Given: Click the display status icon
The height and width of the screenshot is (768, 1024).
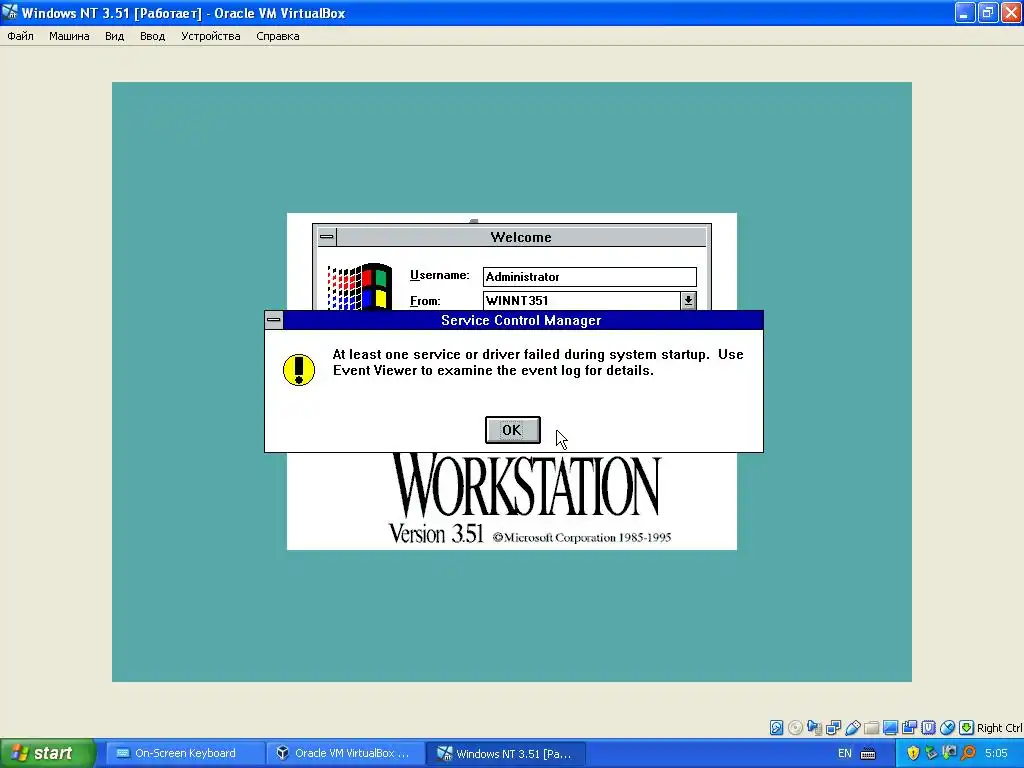Looking at the screenshot, I should pos(890,728).
